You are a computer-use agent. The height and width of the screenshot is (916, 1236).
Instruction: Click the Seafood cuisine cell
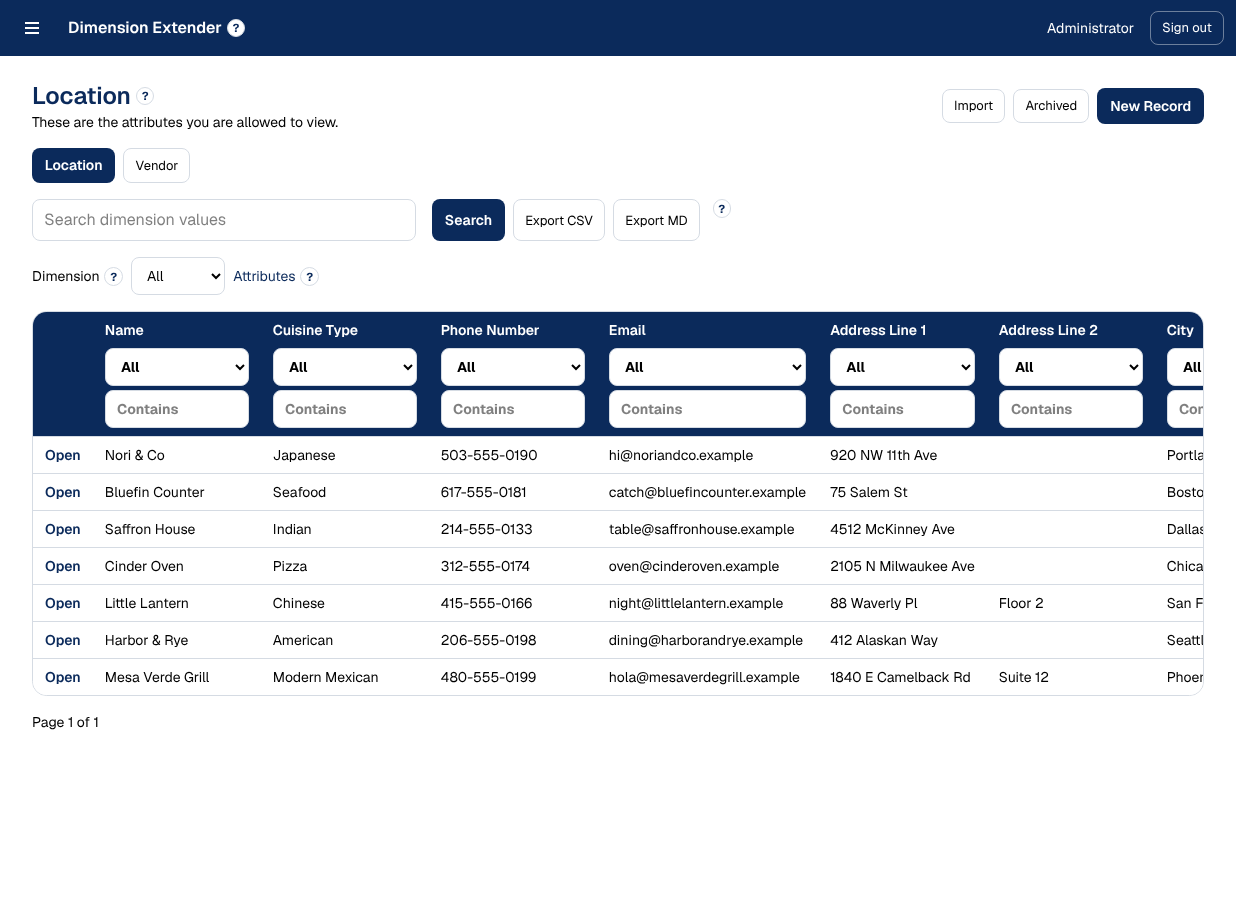(x=299, y=492)
